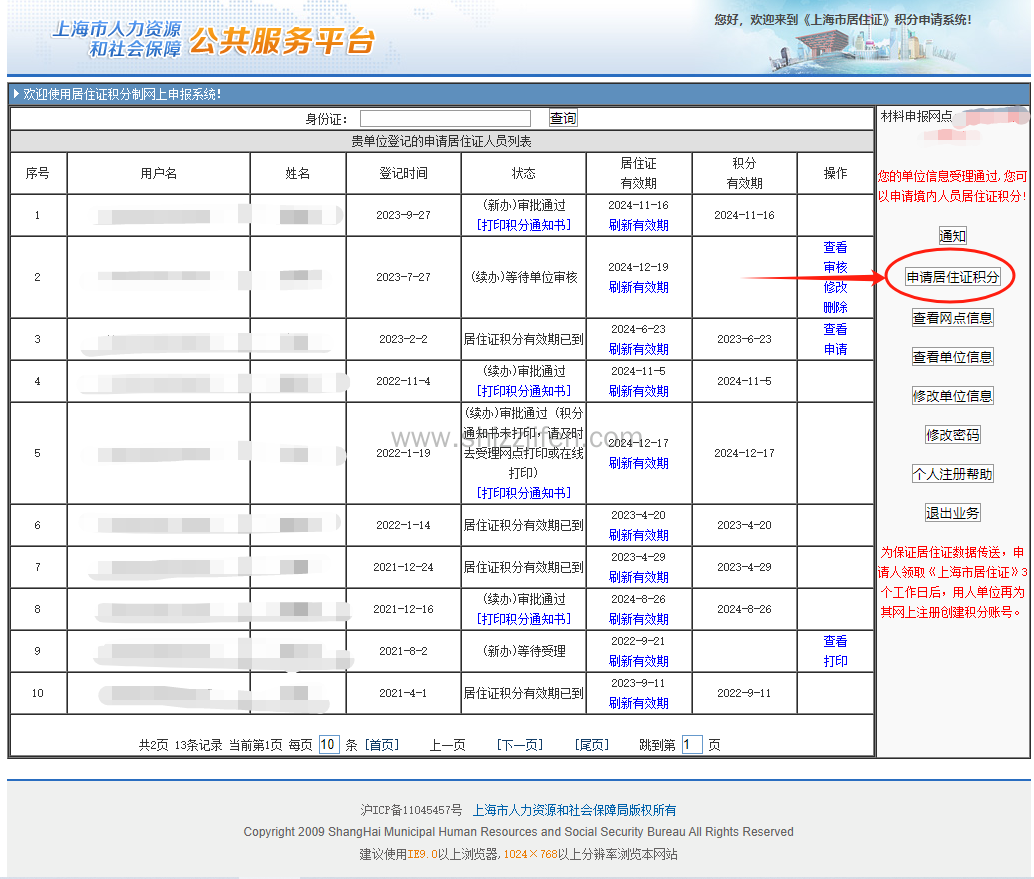Image resolution: width=1034 pixels, height=879 pixels.
Task: Go to next page via 下一页
Action: point(519,745)
